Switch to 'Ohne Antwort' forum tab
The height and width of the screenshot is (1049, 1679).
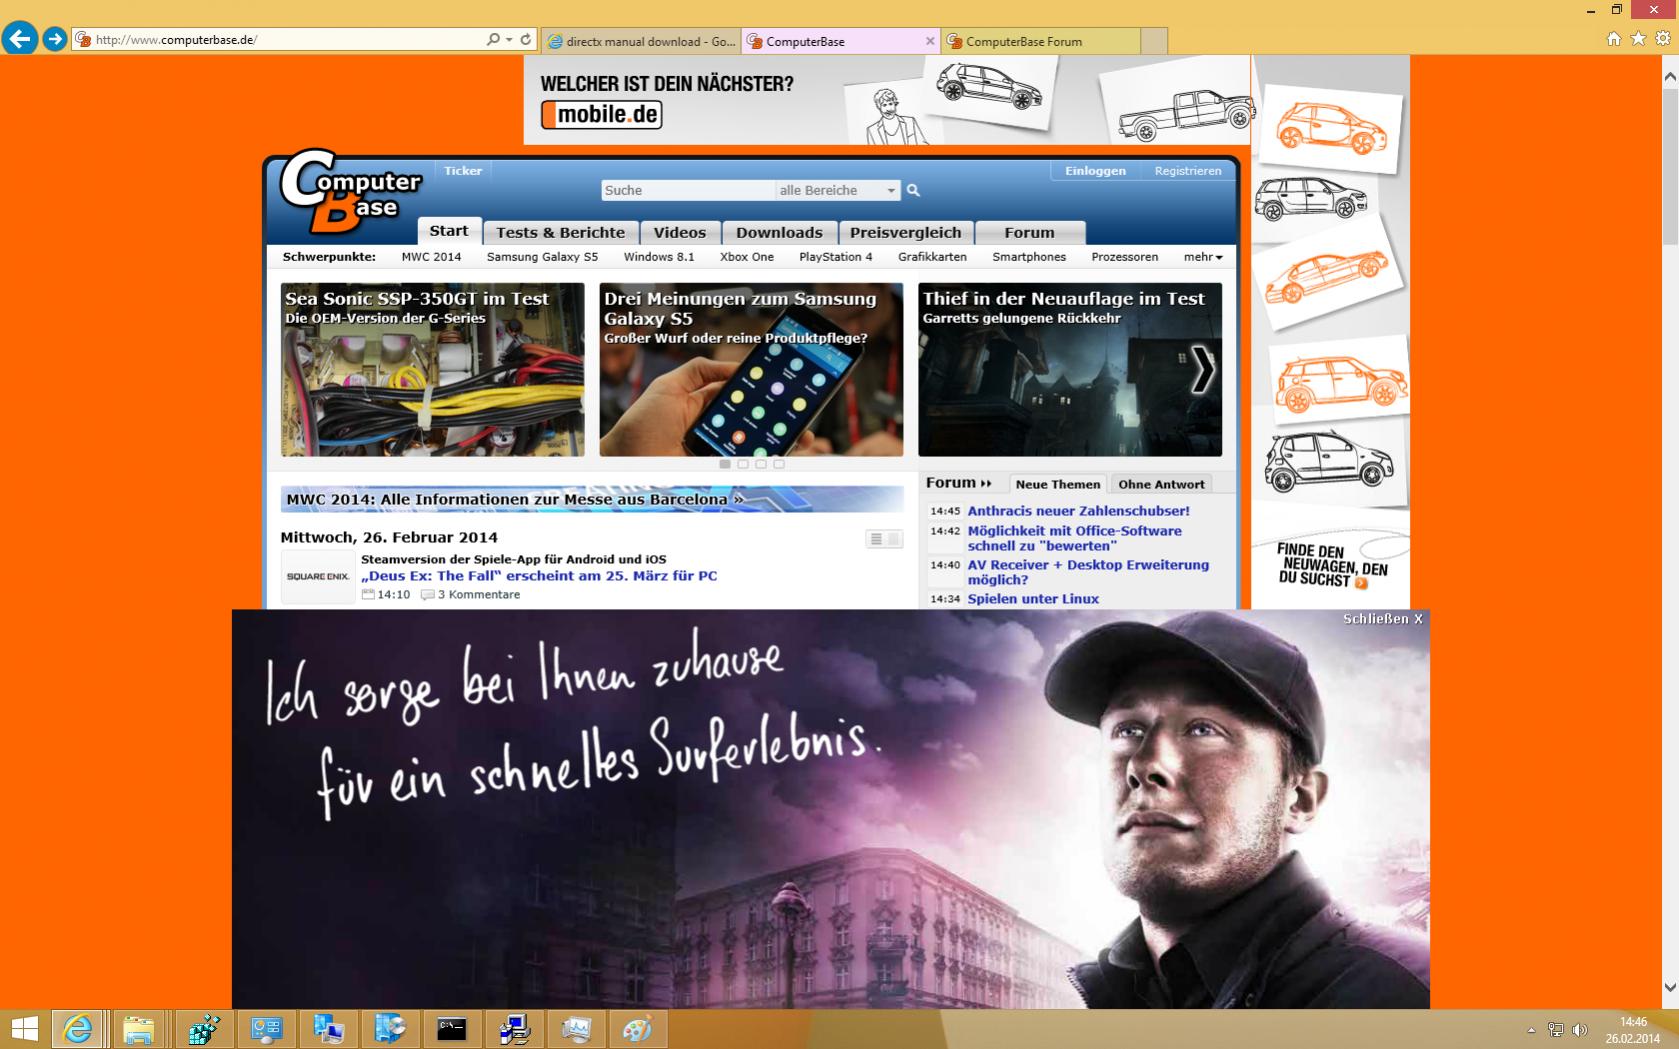[1161, 484]
